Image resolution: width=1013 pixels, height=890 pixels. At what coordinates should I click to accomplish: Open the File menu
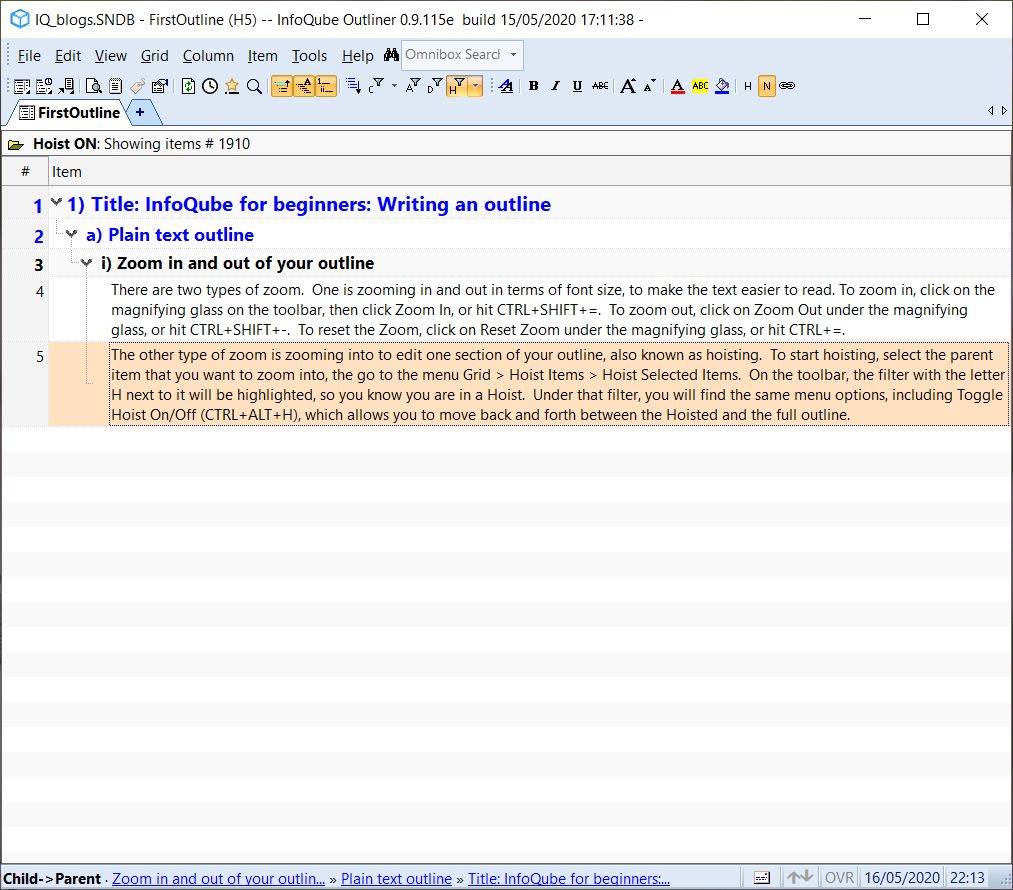point(29,56)
